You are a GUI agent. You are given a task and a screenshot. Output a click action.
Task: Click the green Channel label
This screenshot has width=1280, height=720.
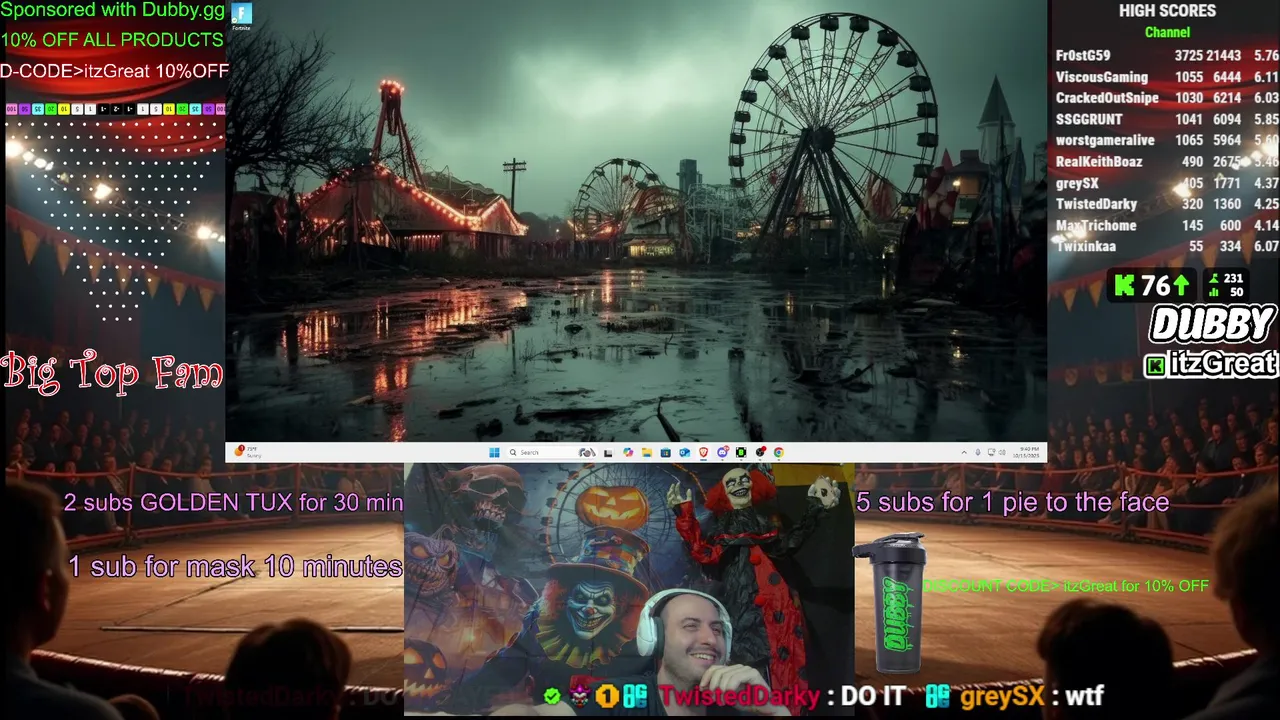[1167, 32]
